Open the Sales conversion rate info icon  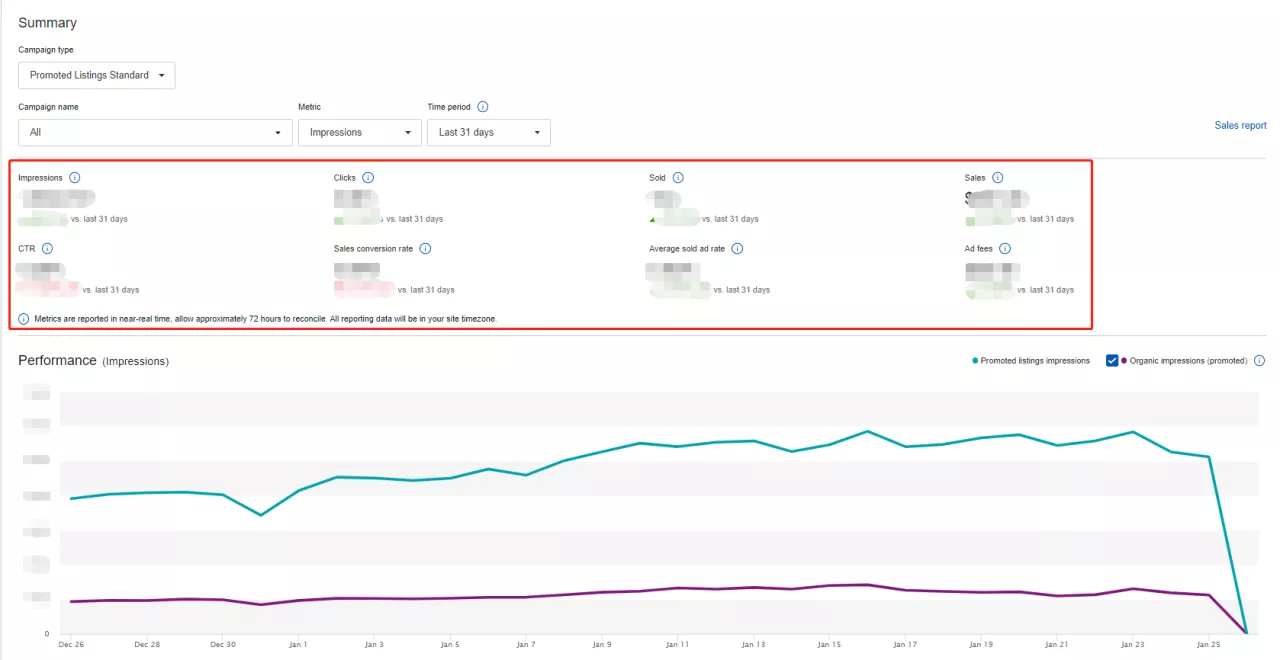pyautogui.click(x=425, y=249)
